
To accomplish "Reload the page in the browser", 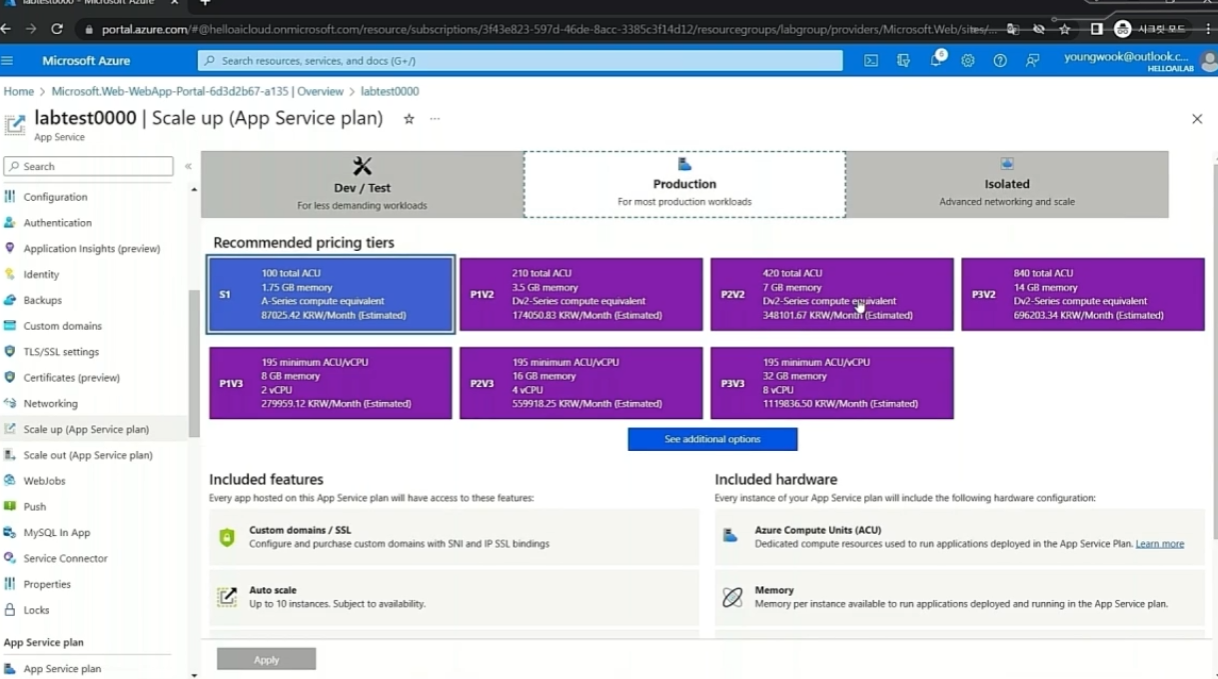I will coord(57,29).
